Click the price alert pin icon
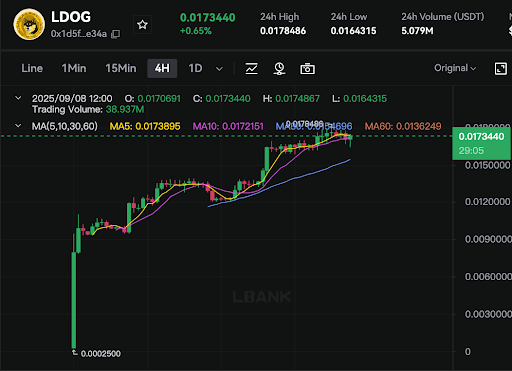The height and width of the screenshot is (371, 512). (x=279, y=69)
